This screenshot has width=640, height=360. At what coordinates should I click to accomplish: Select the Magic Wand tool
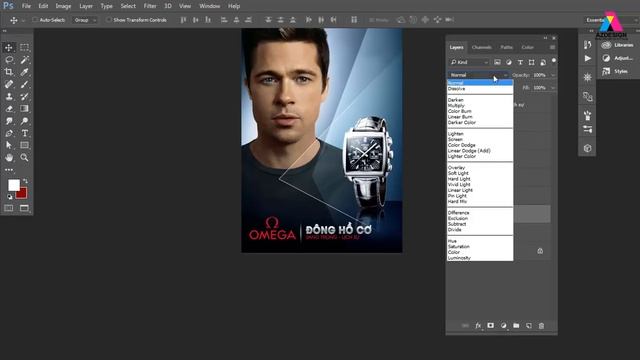tap(24, 60)
